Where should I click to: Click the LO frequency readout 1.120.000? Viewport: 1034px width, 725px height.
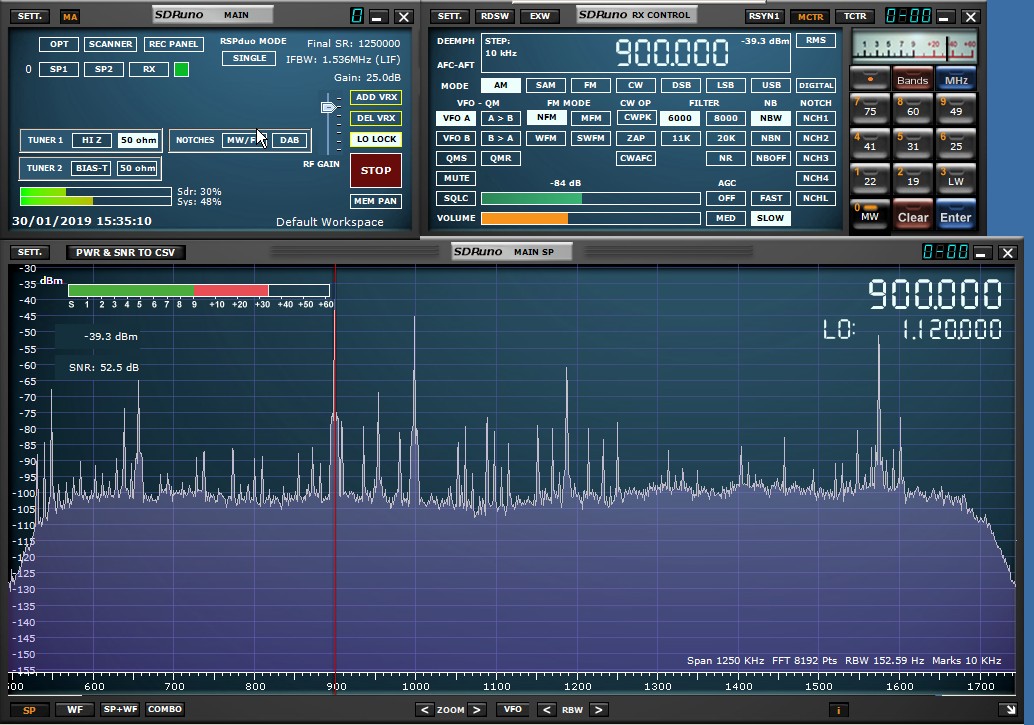[x=951, y=330]
